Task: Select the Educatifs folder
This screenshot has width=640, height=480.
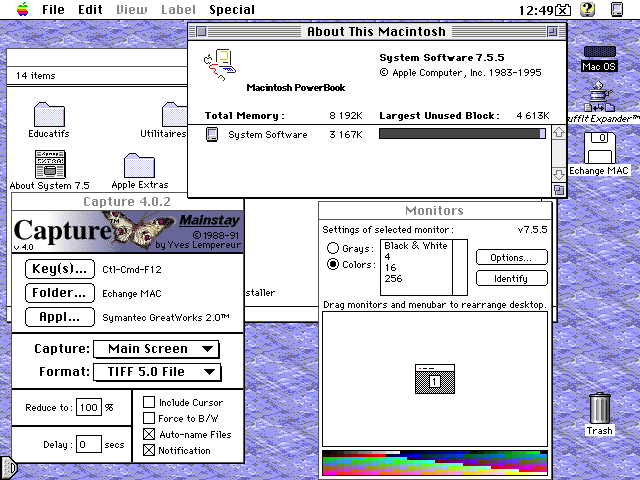Action: point(49,114)
